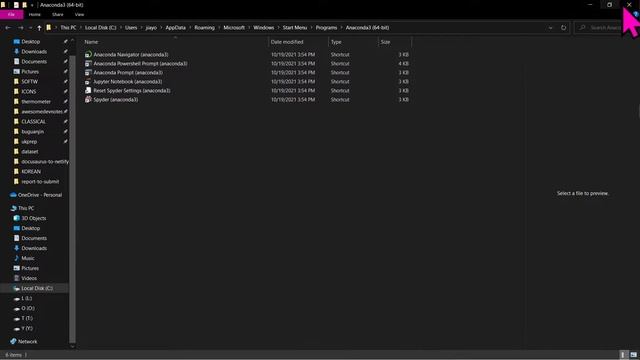
Task: Open the View ribbon tab
Action: pos(79,14)
